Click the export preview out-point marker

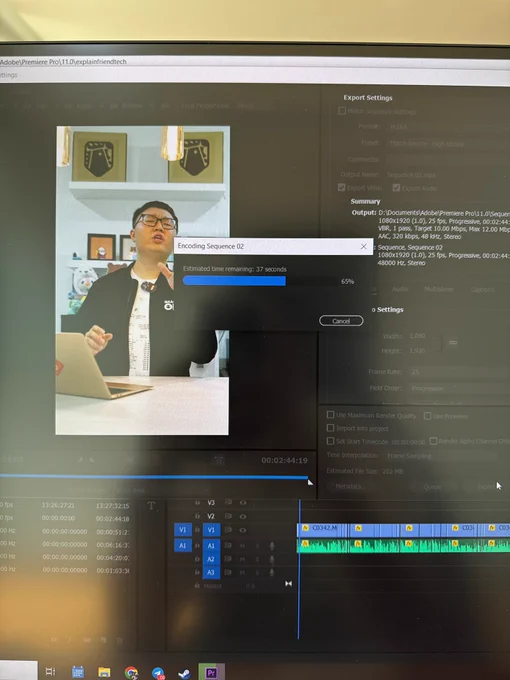point(310,482)
